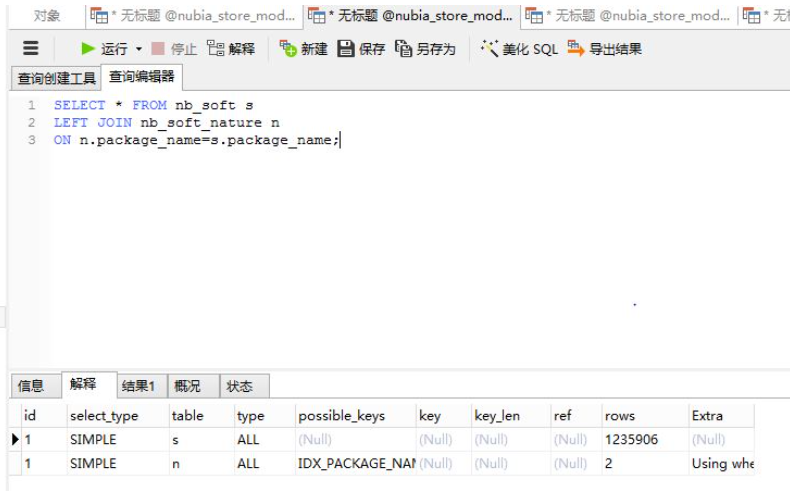Open the first 无标题 @nubia_store_mod query tab
790x491 pixels.
193,16
